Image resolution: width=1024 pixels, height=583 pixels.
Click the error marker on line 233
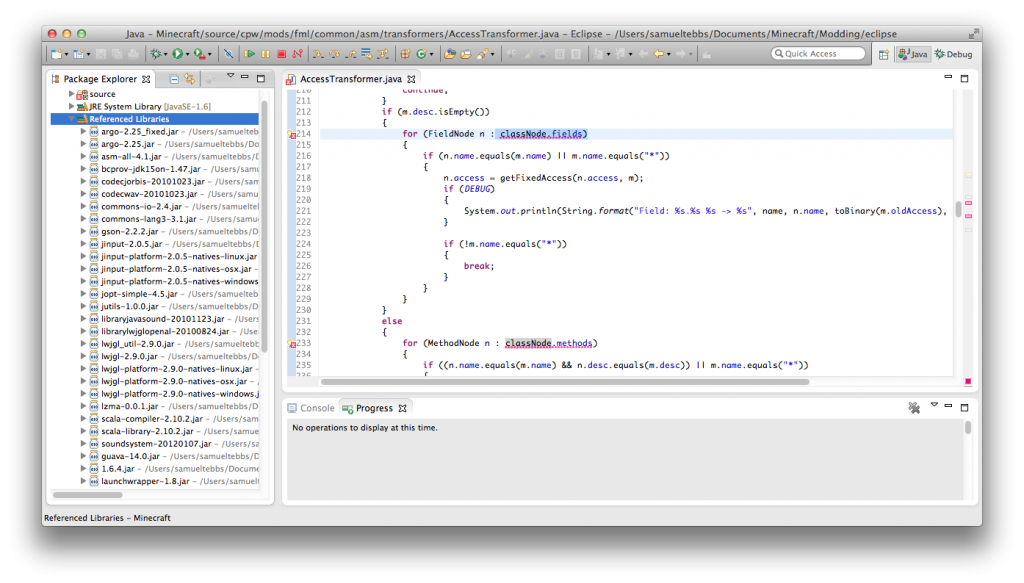coord(292,343)
